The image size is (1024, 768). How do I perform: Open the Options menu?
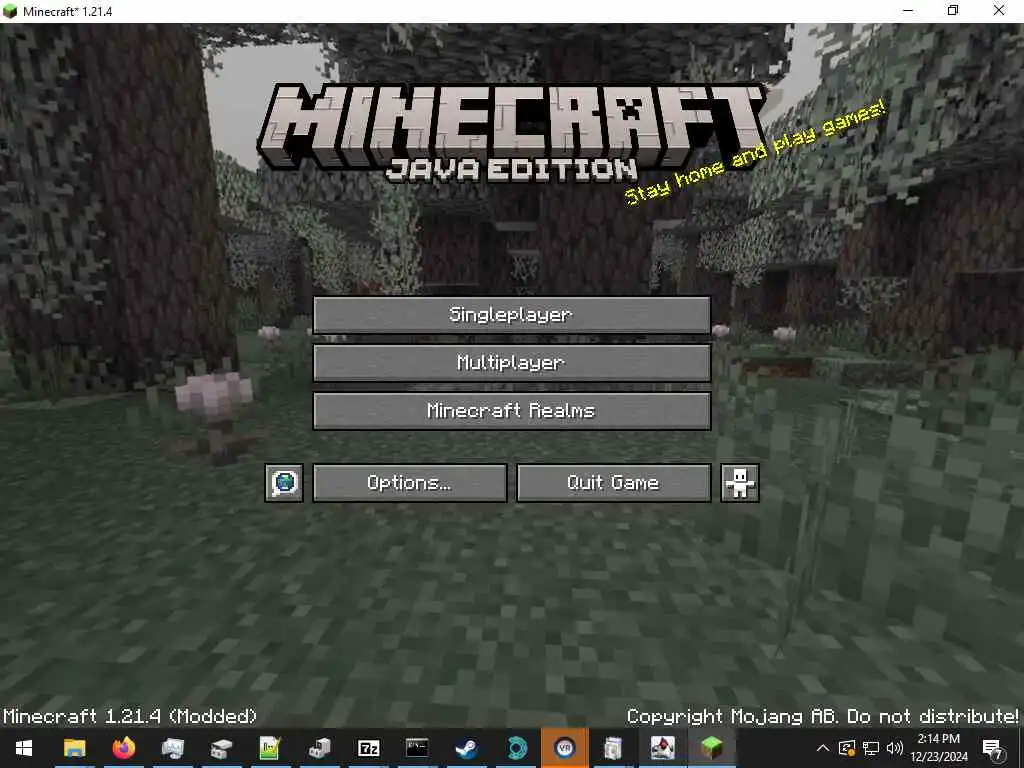click(x=409, y=483)
